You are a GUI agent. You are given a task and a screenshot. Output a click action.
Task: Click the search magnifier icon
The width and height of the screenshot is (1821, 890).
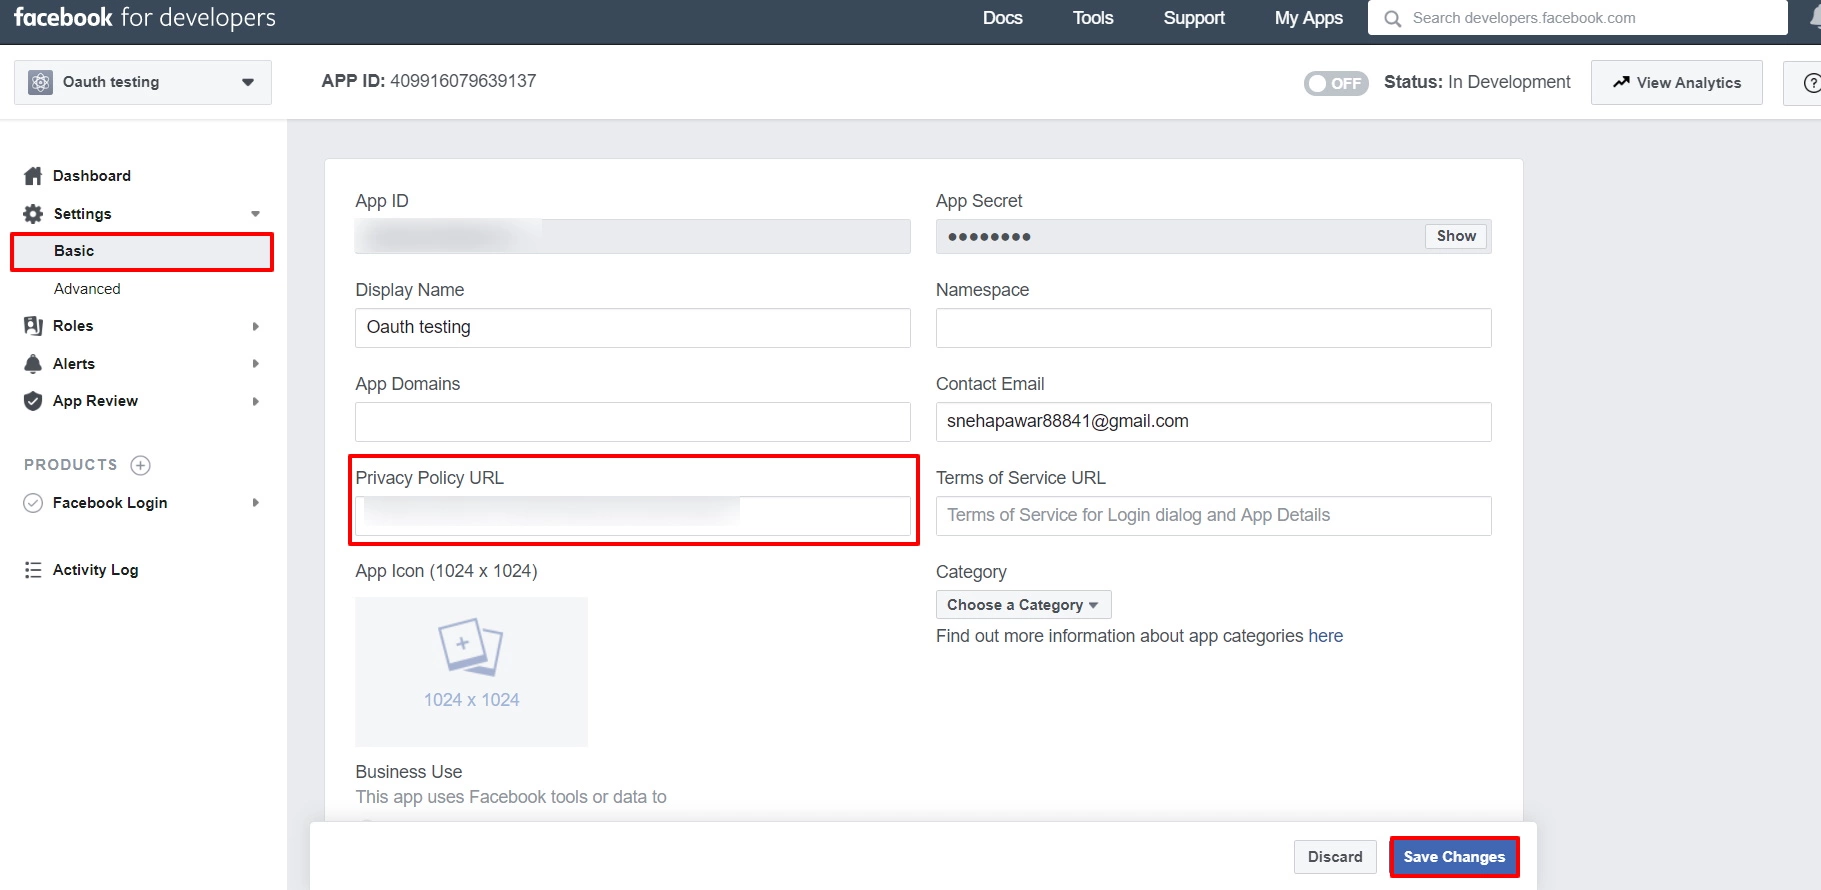[x=1392, y=18]
